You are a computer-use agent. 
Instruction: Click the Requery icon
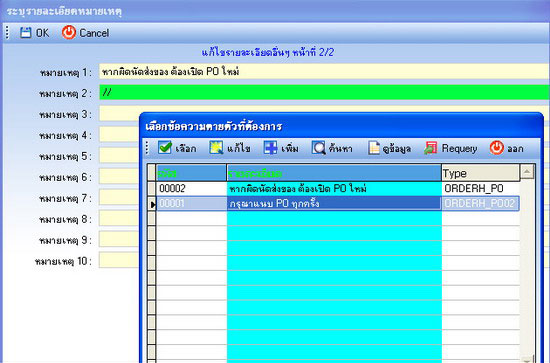click(x=430, y=148)
